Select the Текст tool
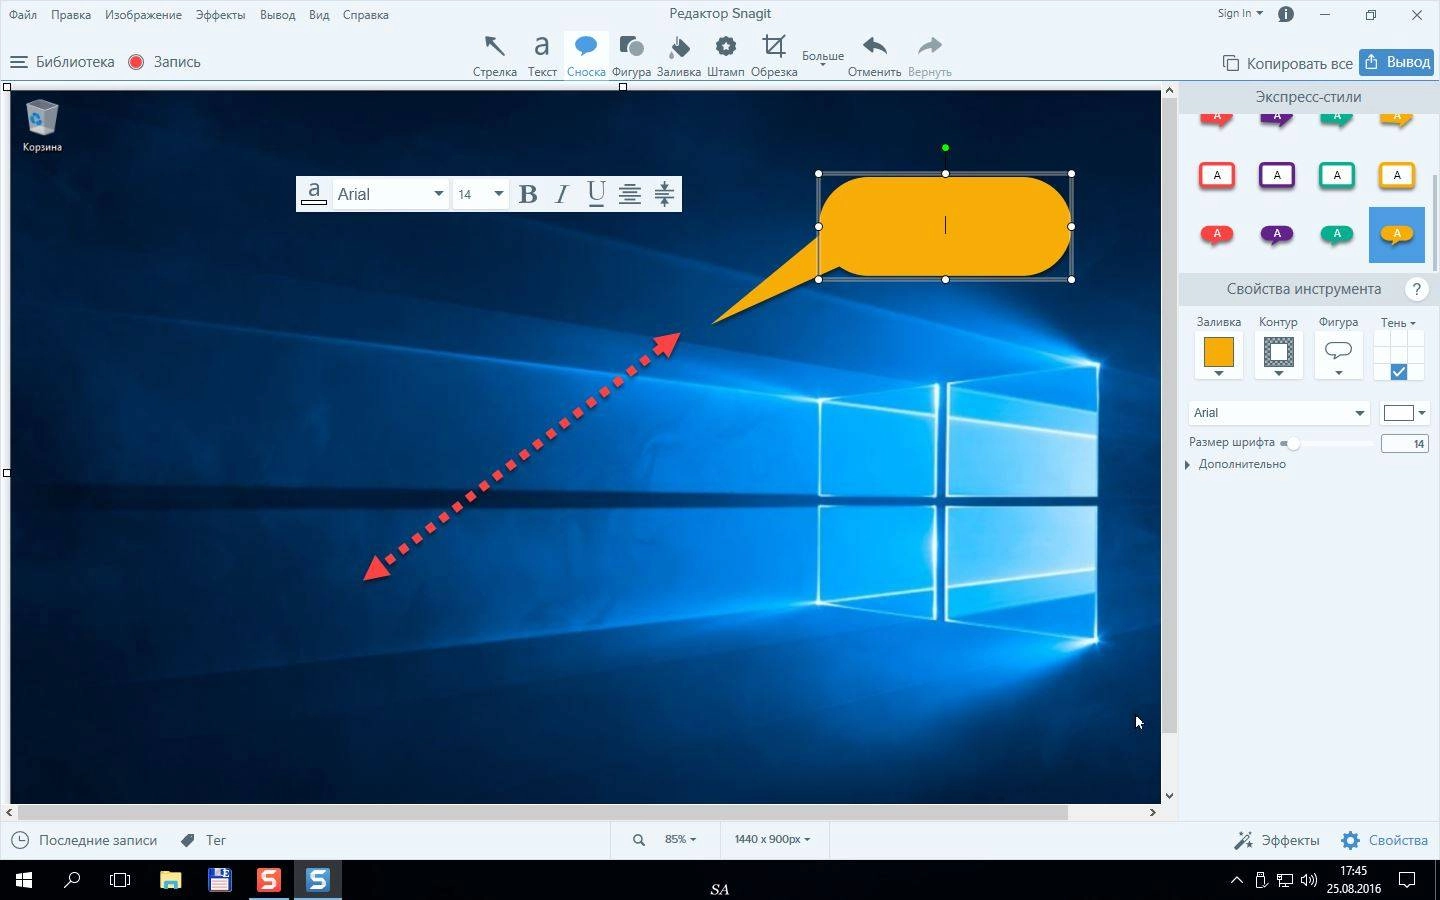The image size is (1440, 900). tap(542, 55)
